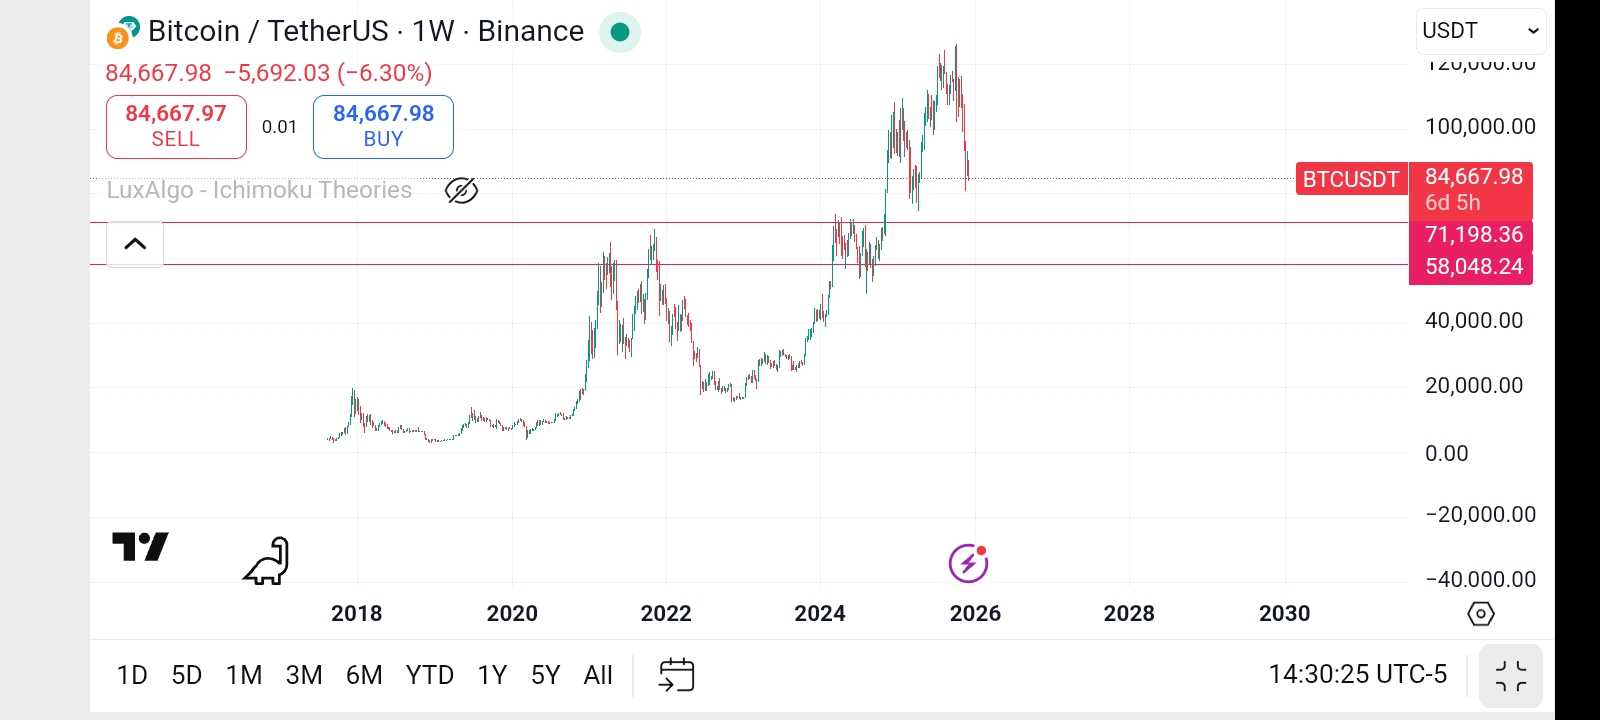Screen dimensions: 1600x720
Task: Select the All timeframe tab
Action: point(598,675)
